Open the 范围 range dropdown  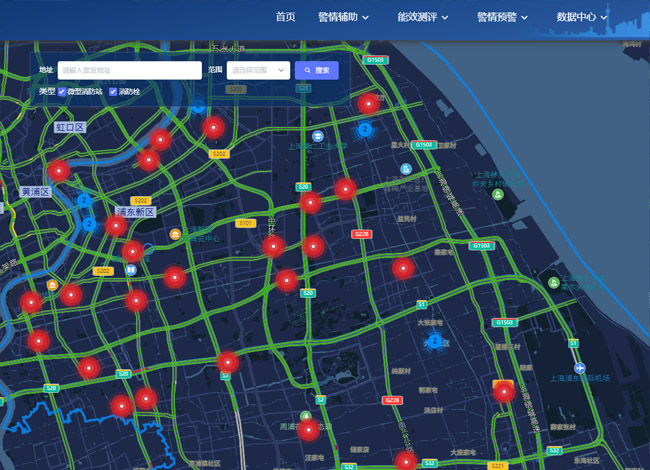pyautogui.click(x=259, y=70)
